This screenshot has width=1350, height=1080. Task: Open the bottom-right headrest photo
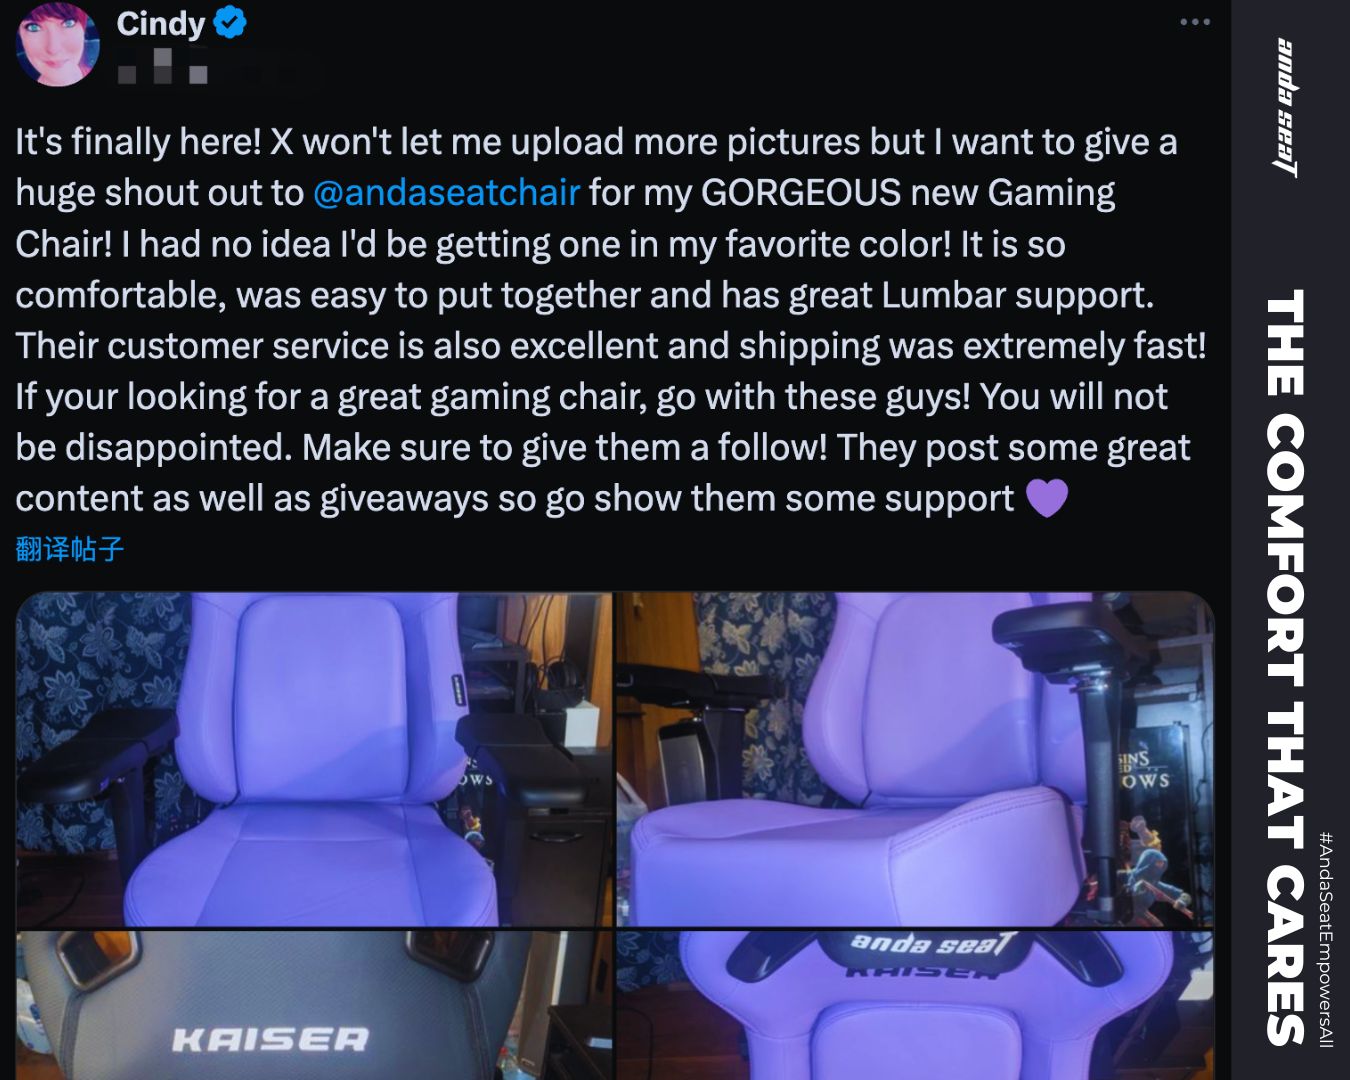[x=915, y=1005]
